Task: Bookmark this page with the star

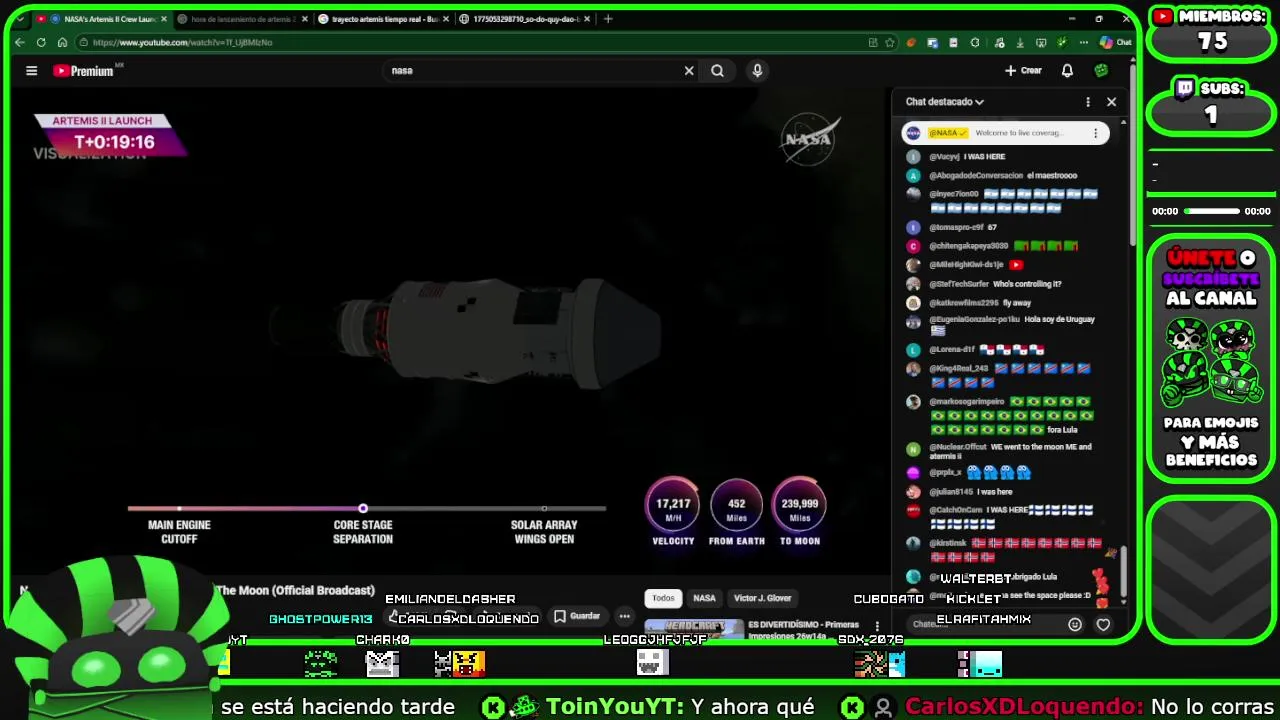Action: [890, 42]
